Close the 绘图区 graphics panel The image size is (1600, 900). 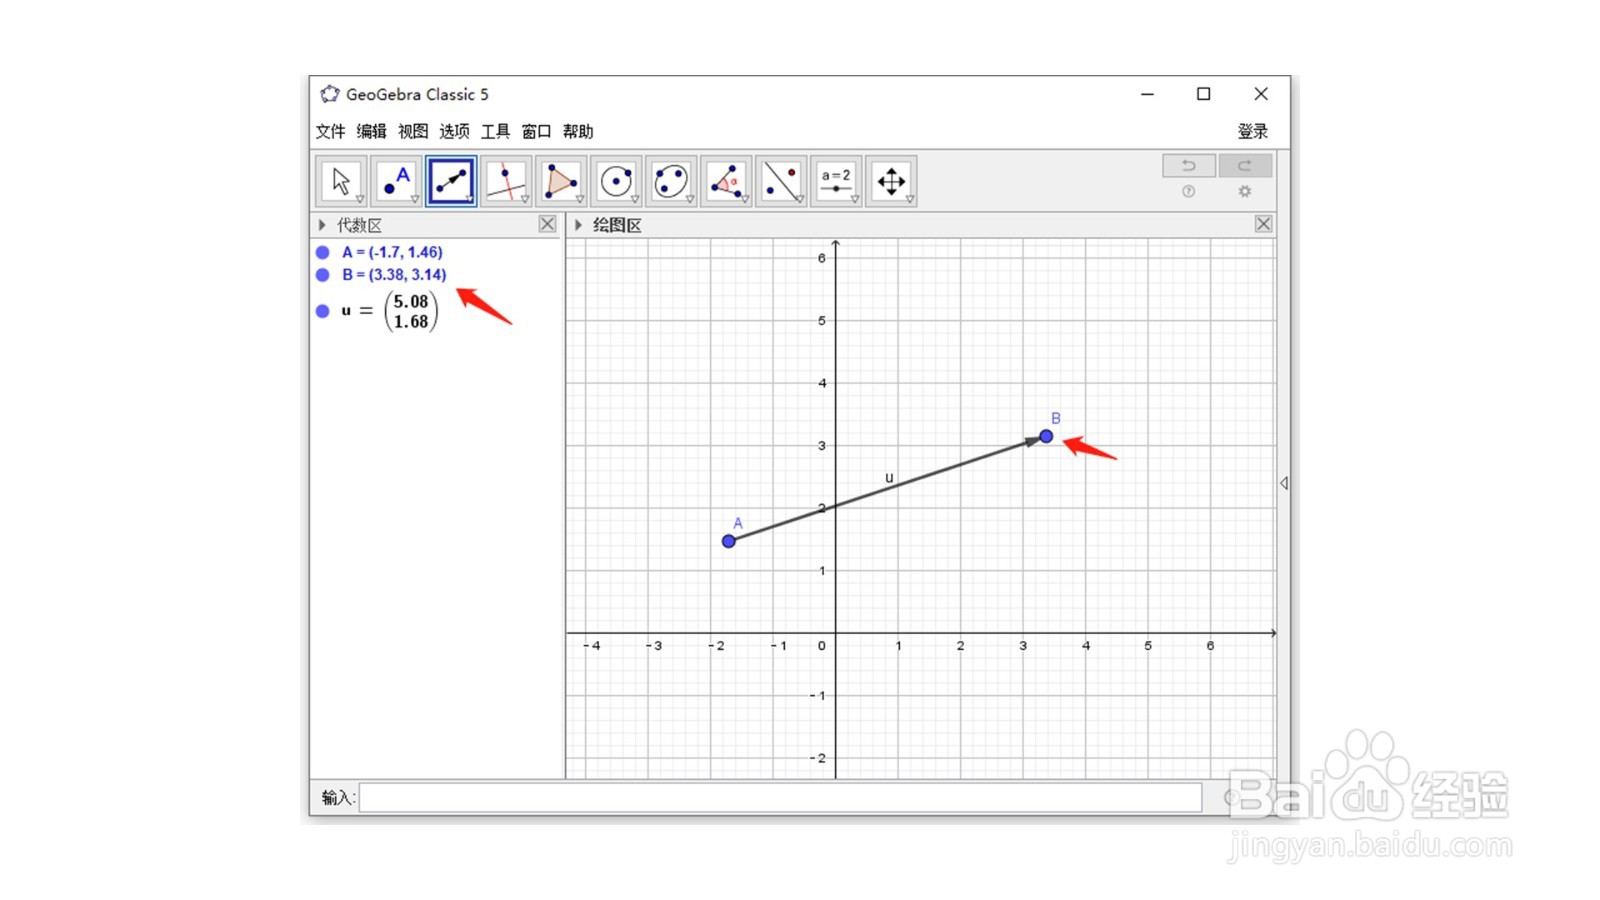[x=1264, y=224]
